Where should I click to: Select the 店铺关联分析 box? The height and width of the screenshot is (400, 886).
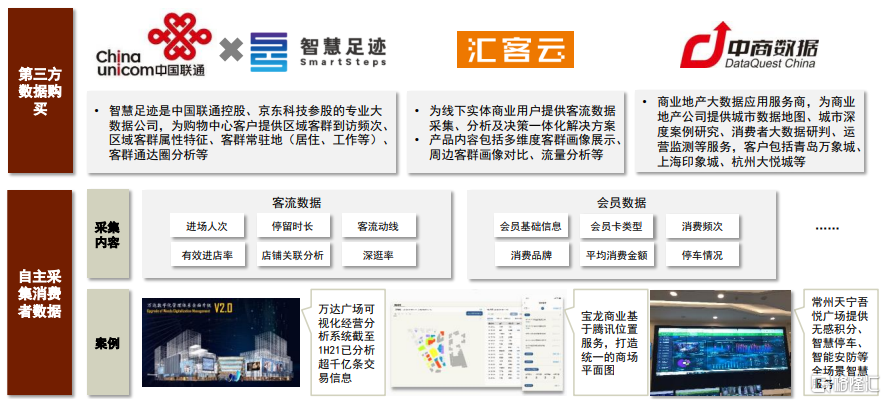293,255
